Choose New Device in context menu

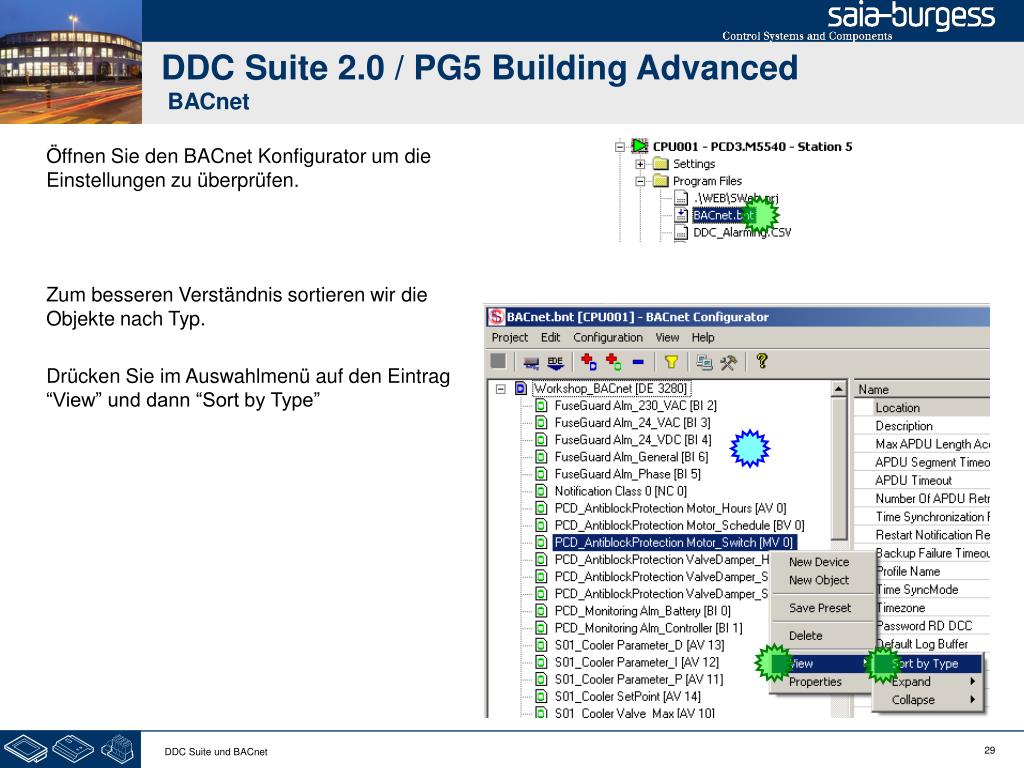point(819,562)
